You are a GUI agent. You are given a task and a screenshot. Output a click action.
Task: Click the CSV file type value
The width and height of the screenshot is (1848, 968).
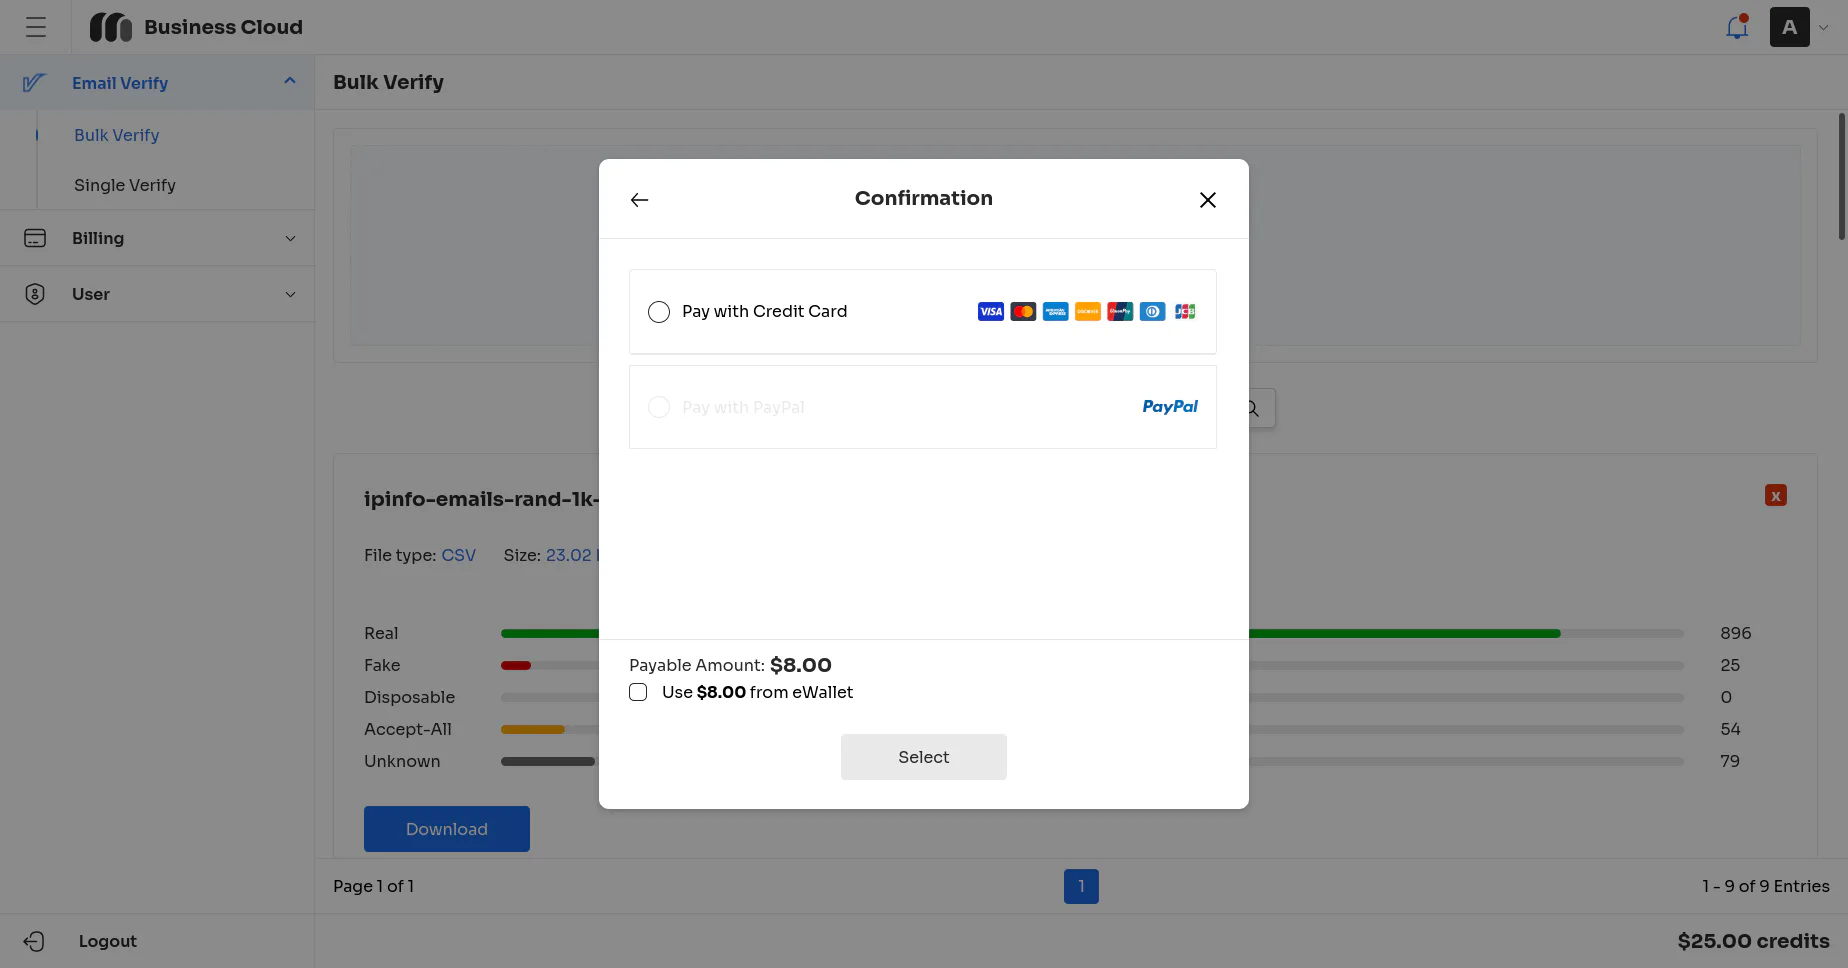tap(459, 555)
